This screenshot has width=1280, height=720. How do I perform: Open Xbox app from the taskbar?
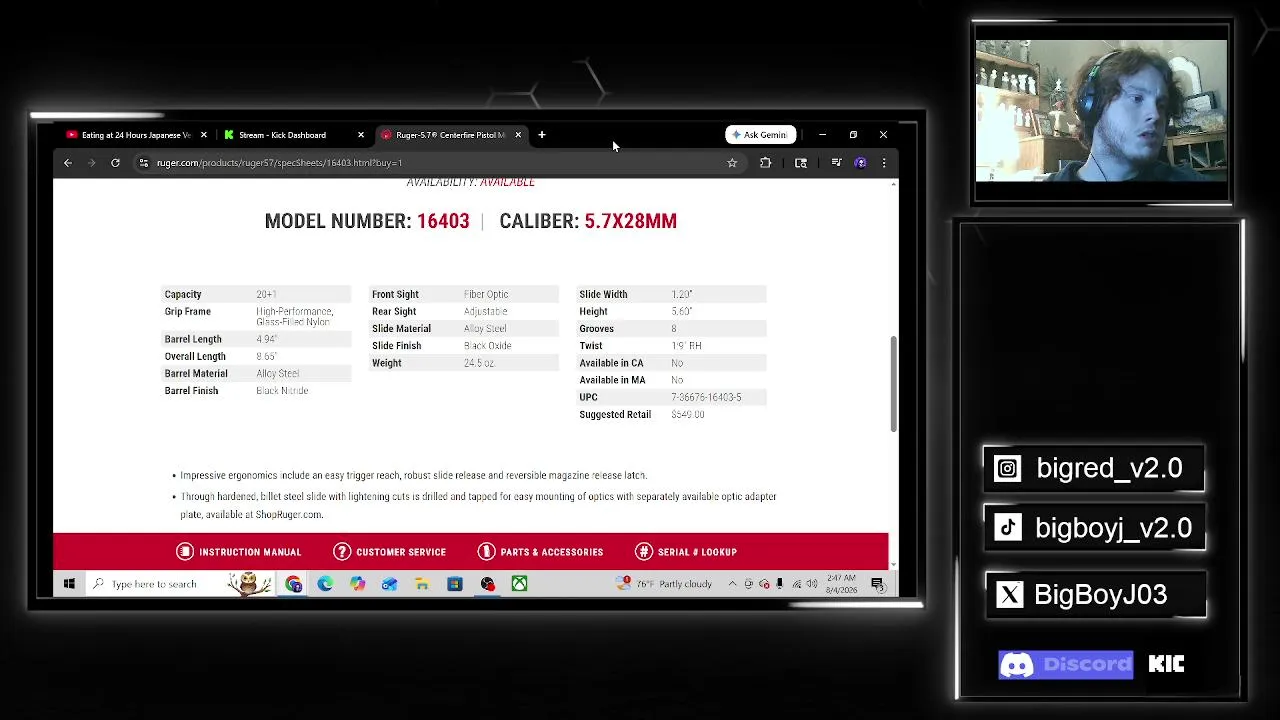coord(519,584)
